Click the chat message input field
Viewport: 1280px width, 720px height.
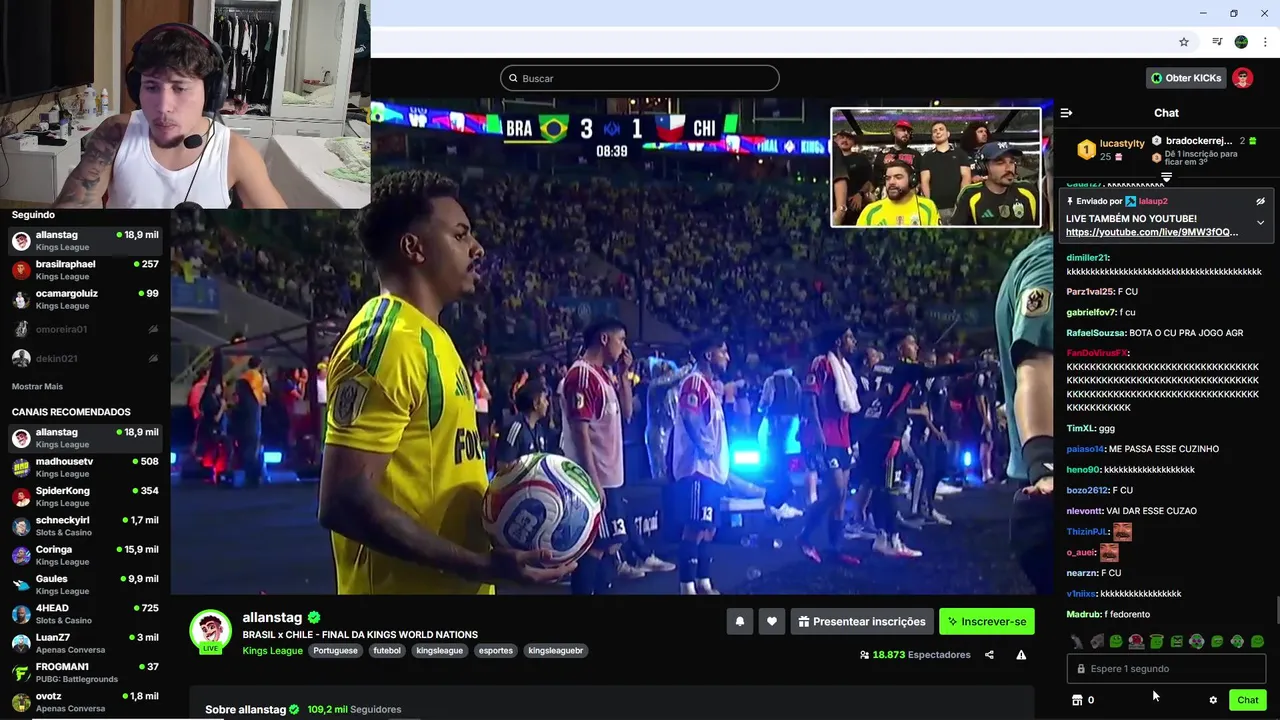(1166, 669)
